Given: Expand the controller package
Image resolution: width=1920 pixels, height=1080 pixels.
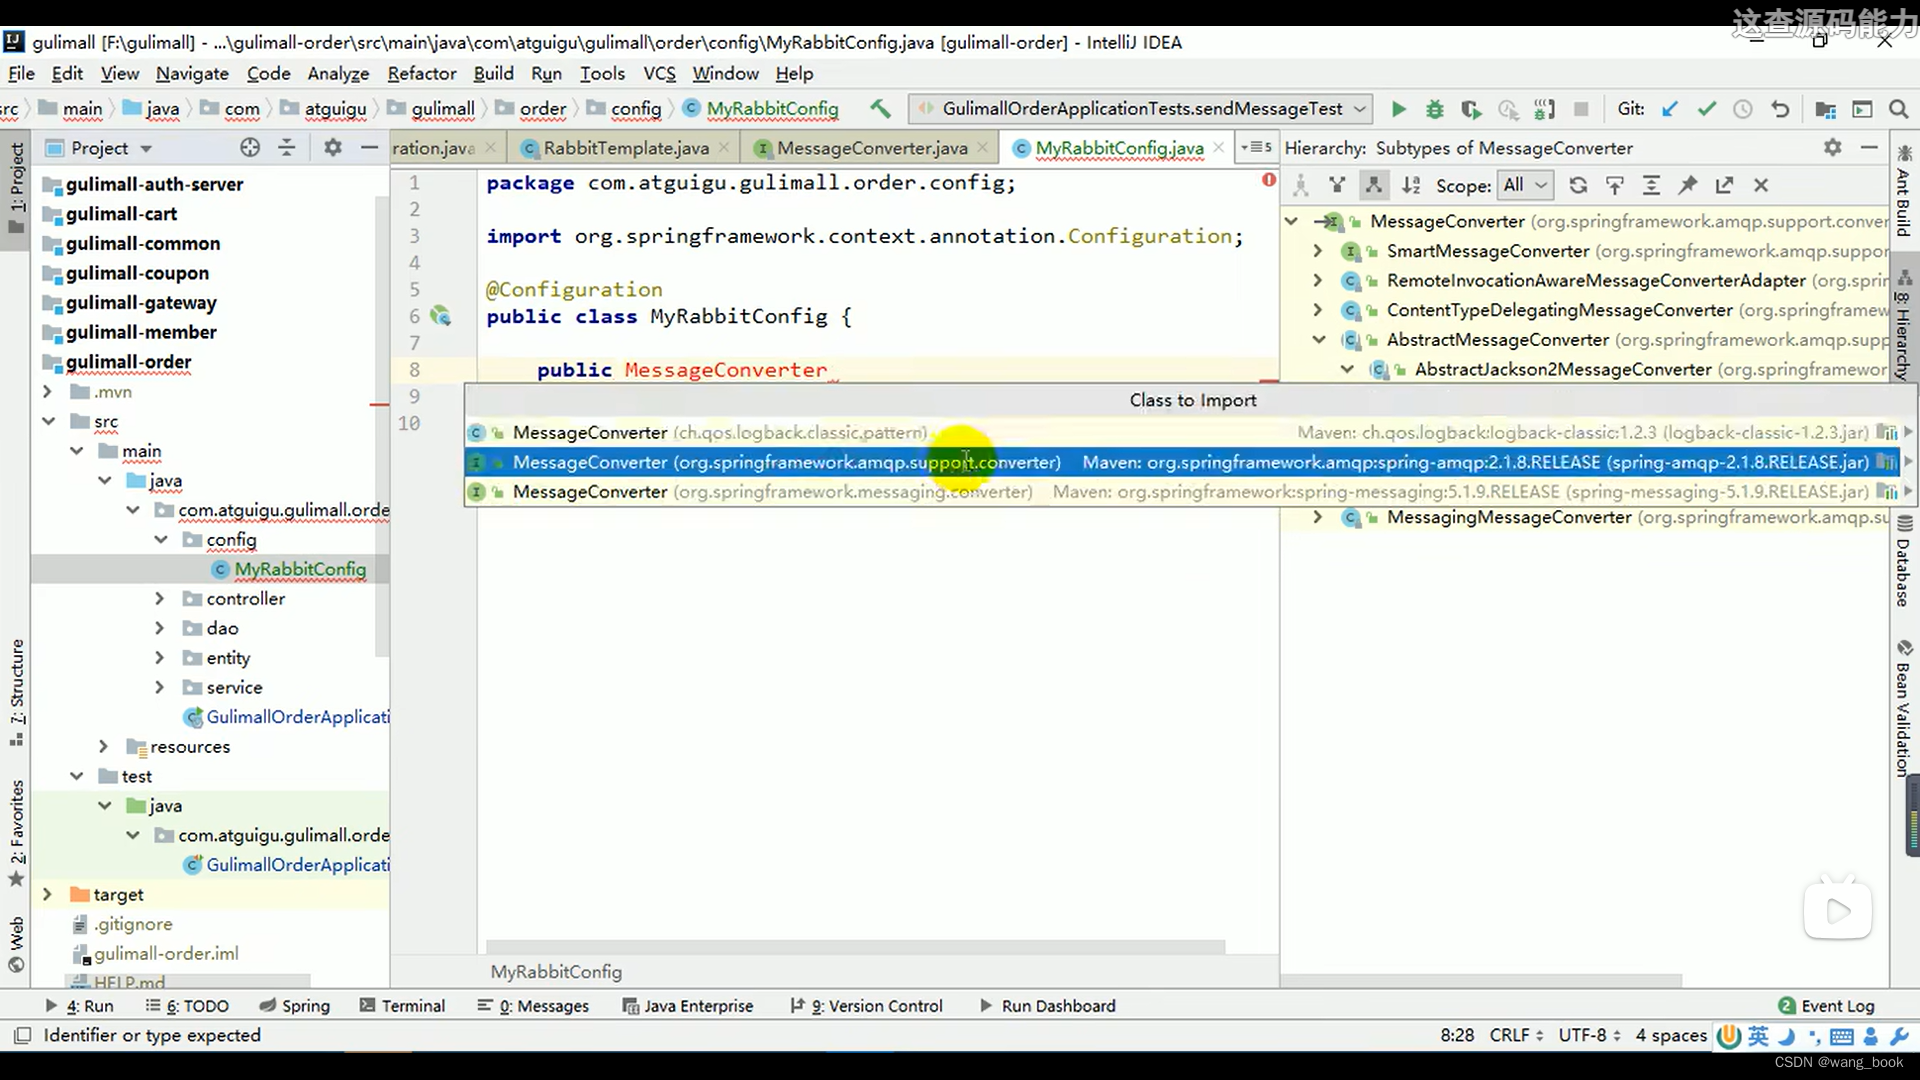Looking at the screenshot, I should [159, 599].
